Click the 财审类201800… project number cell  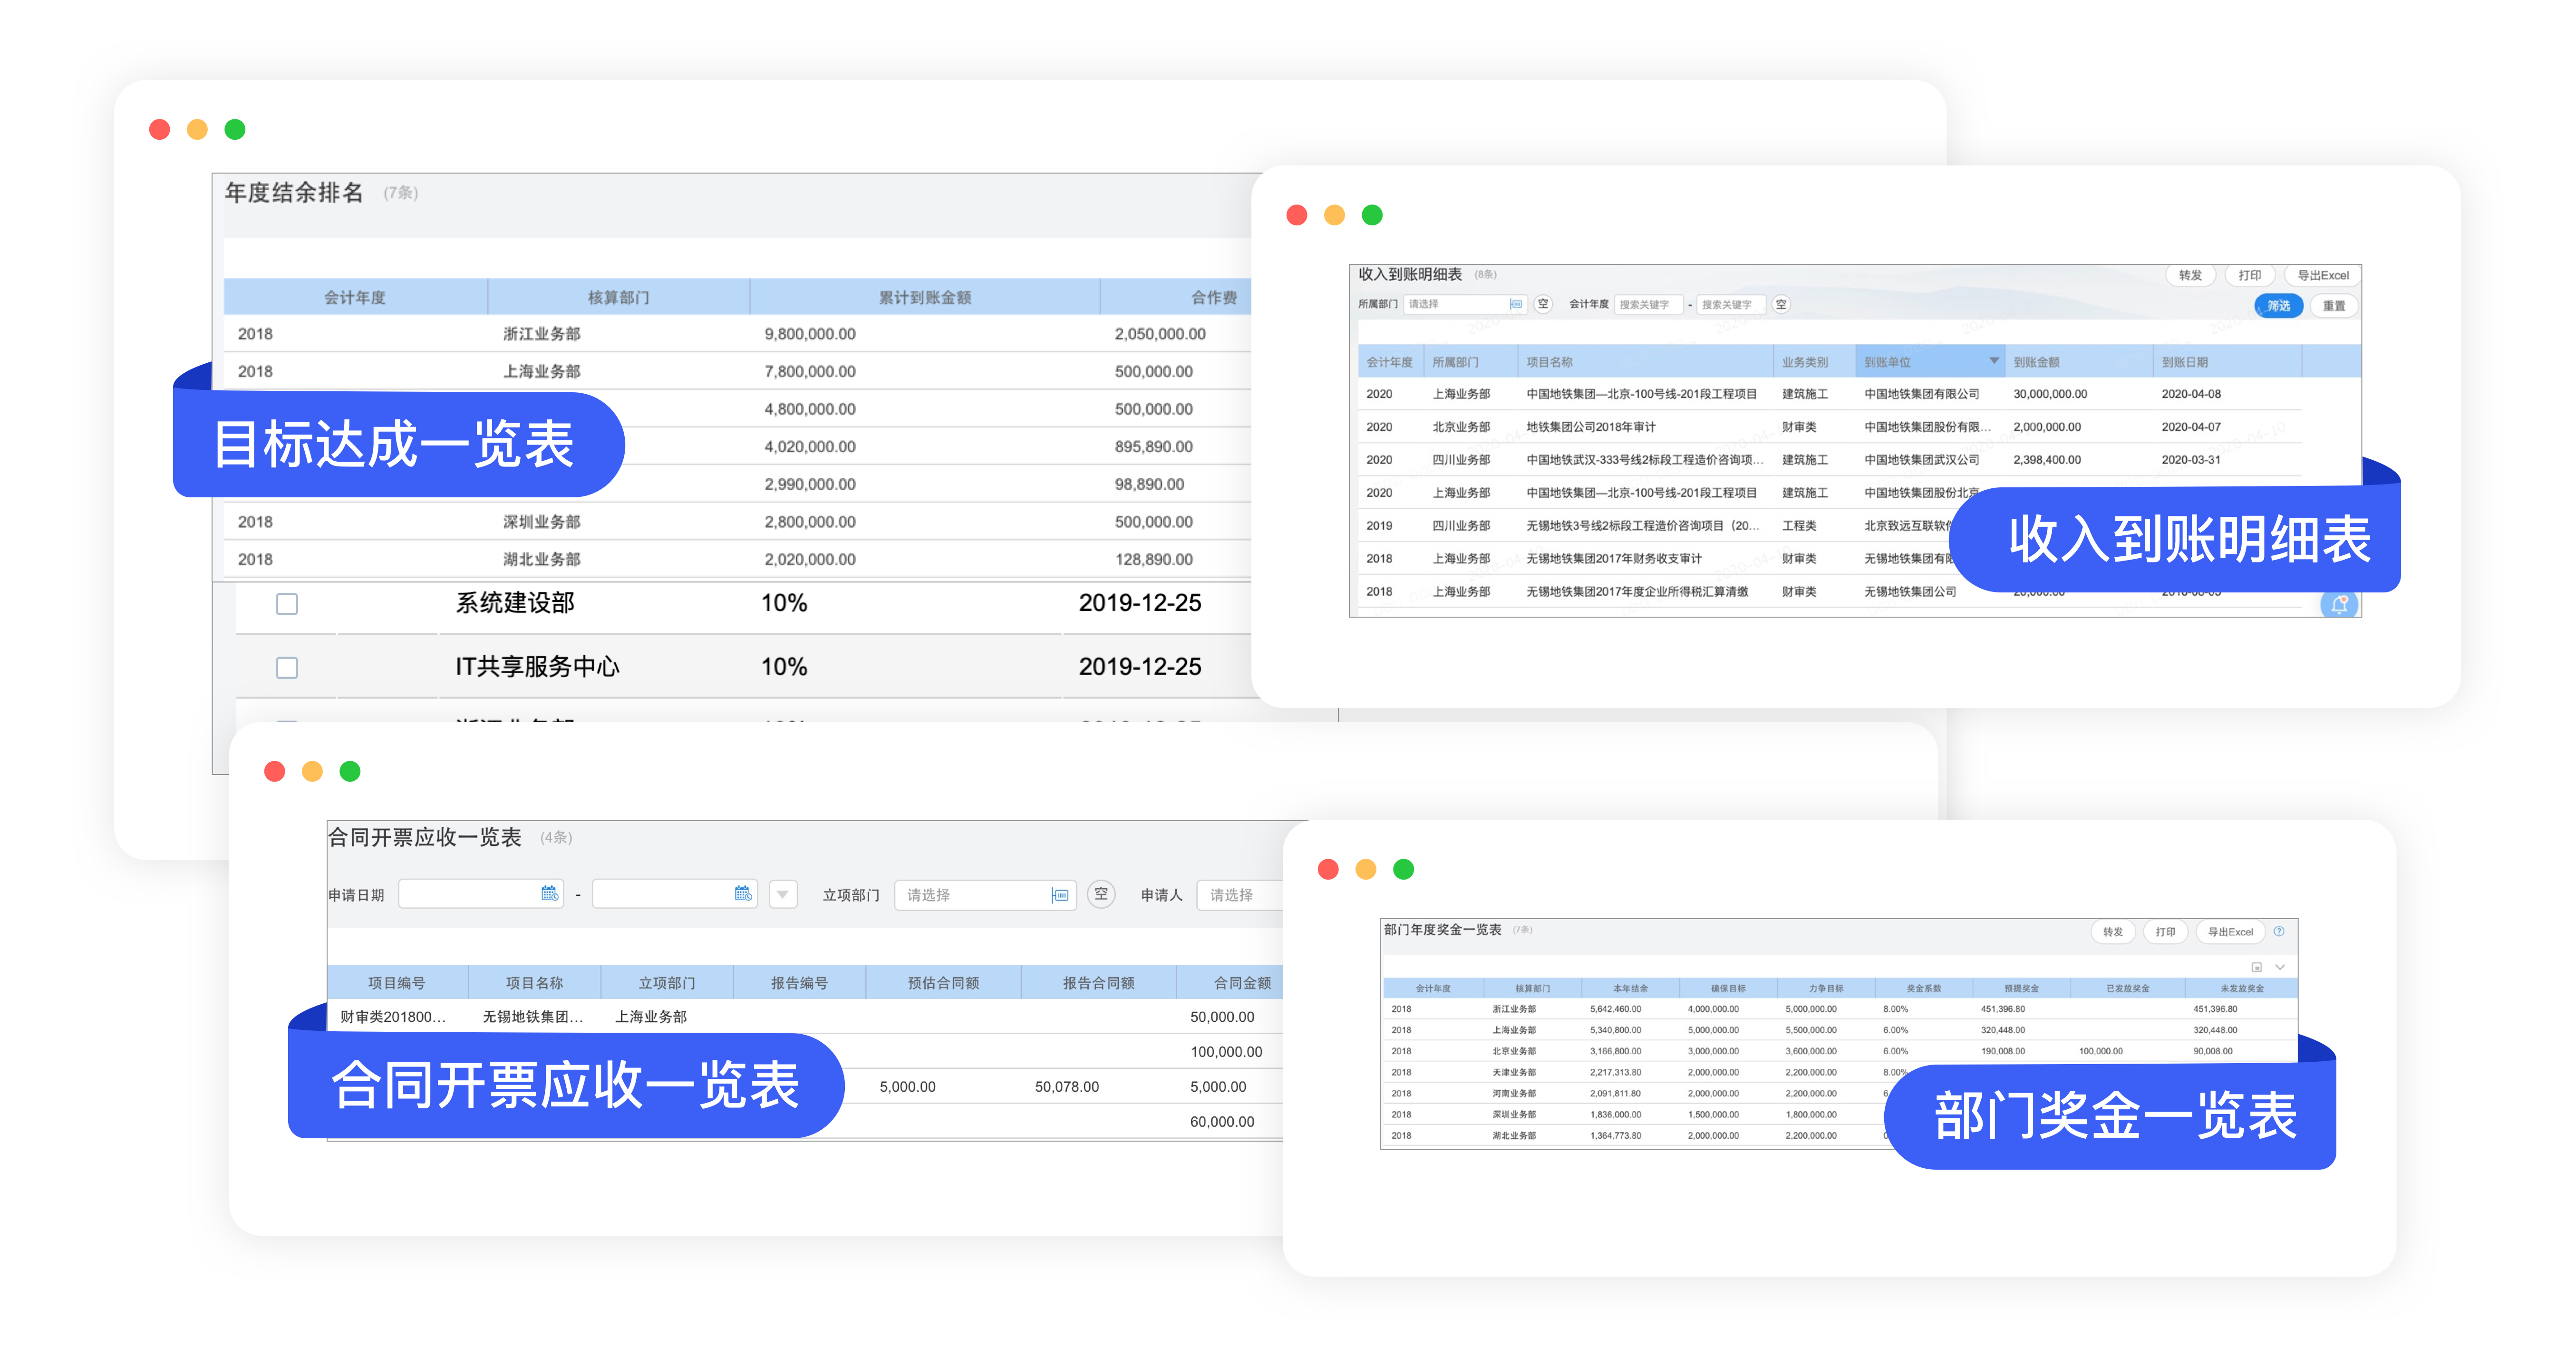[393, 1017]
